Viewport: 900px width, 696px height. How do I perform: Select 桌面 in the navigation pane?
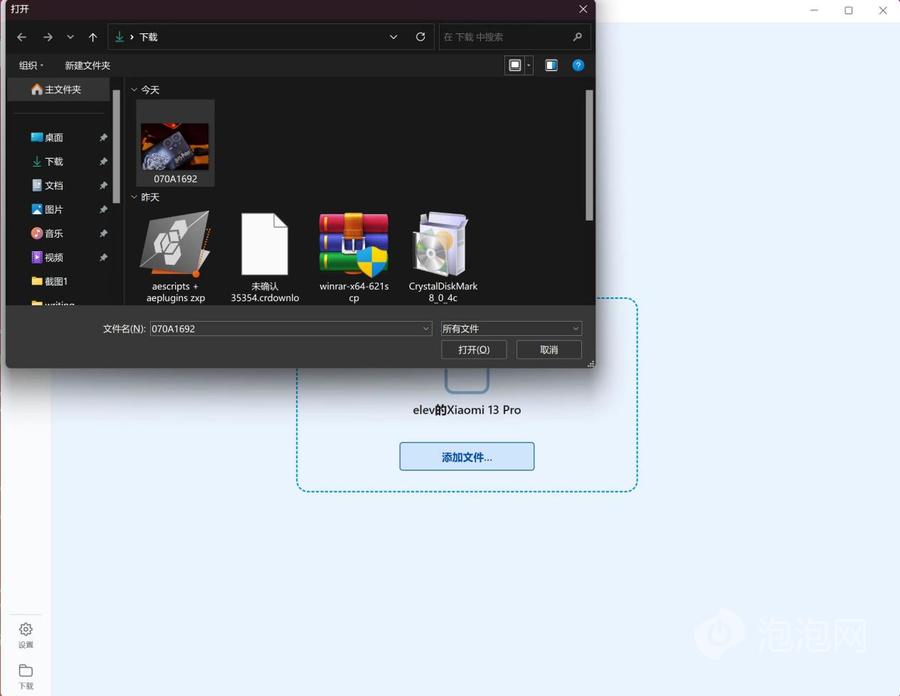pos(54,138)
